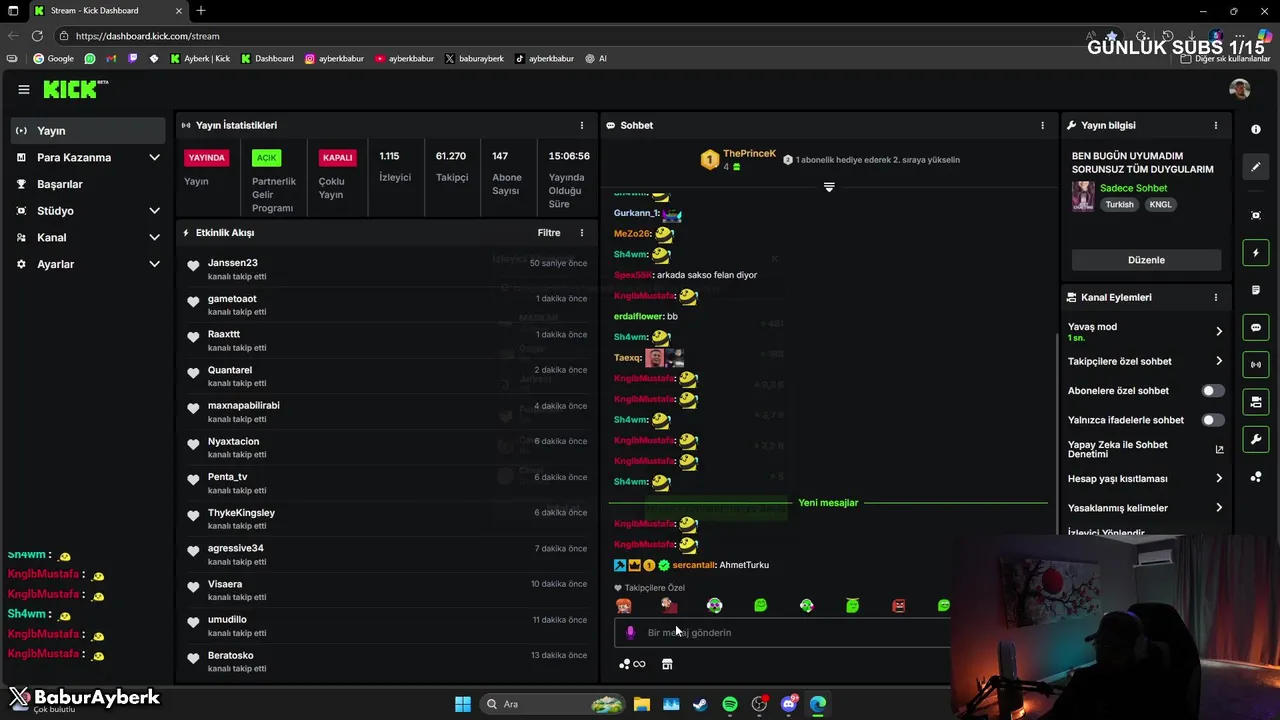Open the Dashboard bookmark
1280x720 pixels.
pyautogui.click(x=267, y=58)
